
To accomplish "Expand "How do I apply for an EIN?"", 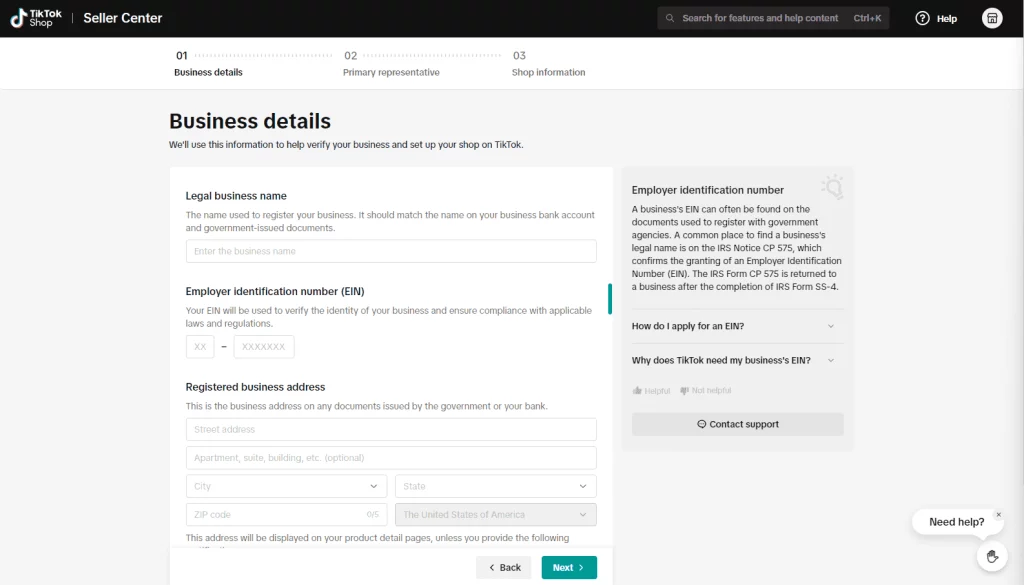I will tap(737, 326).
